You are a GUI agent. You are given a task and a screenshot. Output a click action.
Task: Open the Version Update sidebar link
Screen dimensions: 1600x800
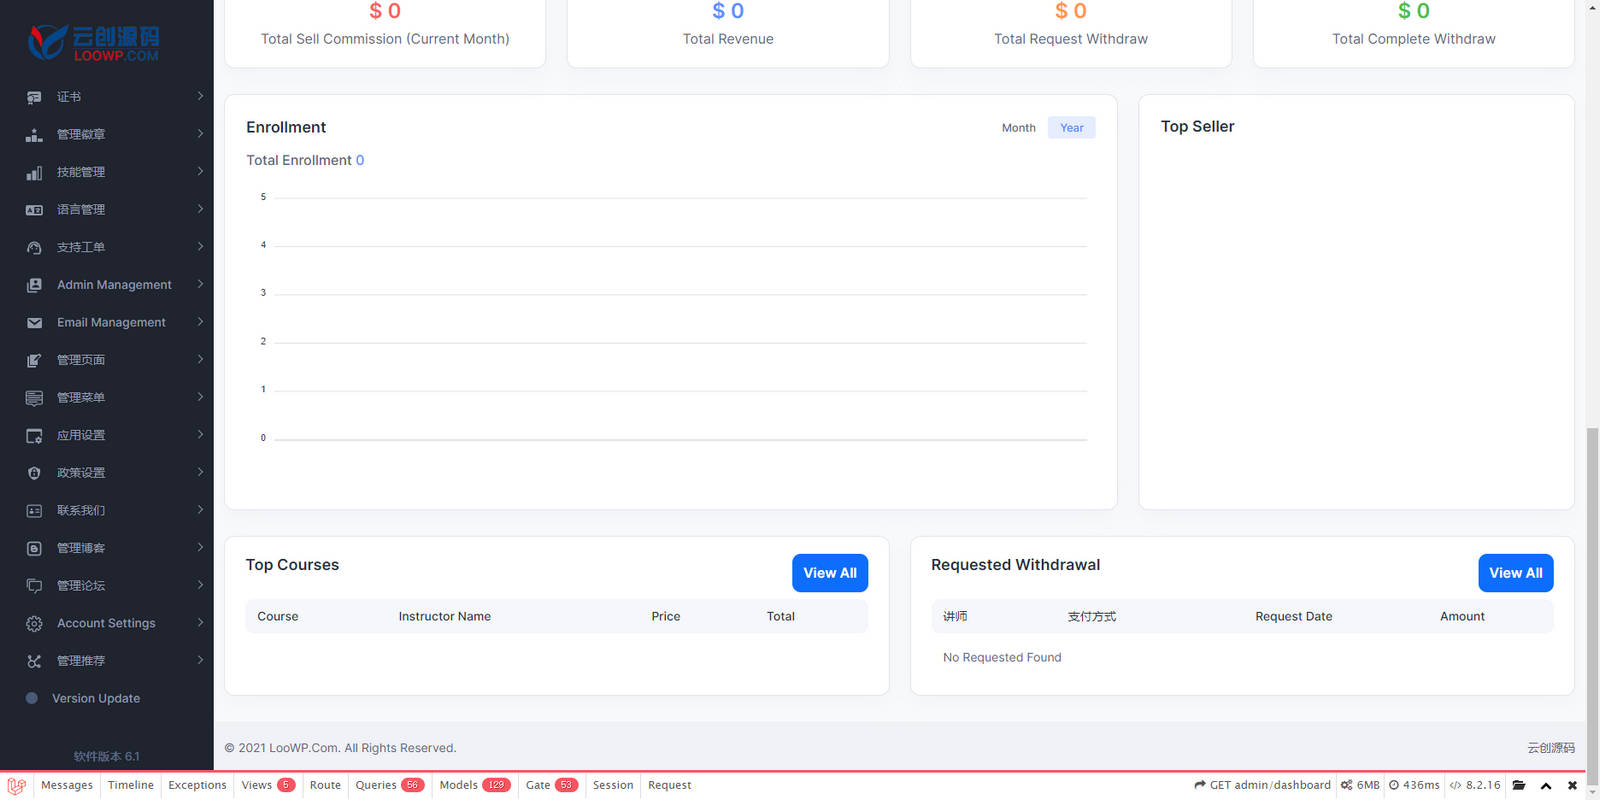point(96,698)
